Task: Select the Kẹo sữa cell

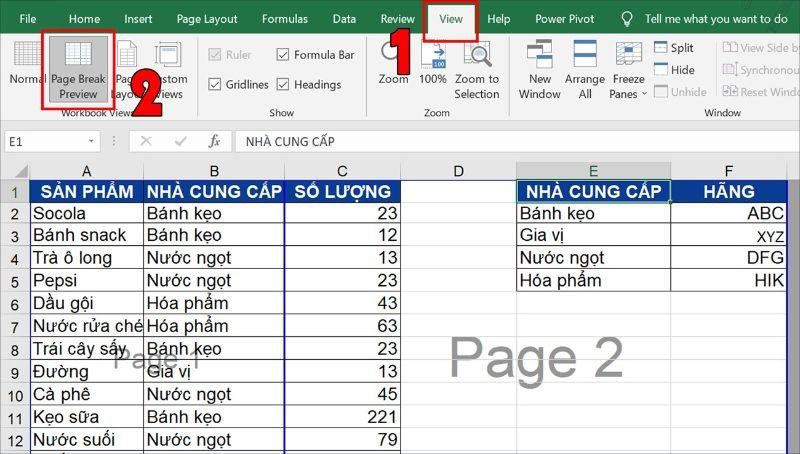Action: pyautogui.click(x=87, y=417)
